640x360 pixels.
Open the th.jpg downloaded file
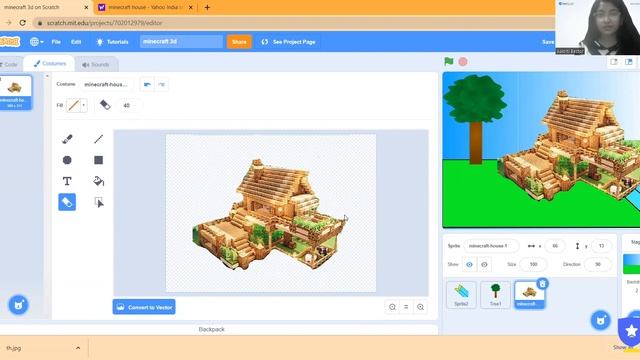(14, 348)
